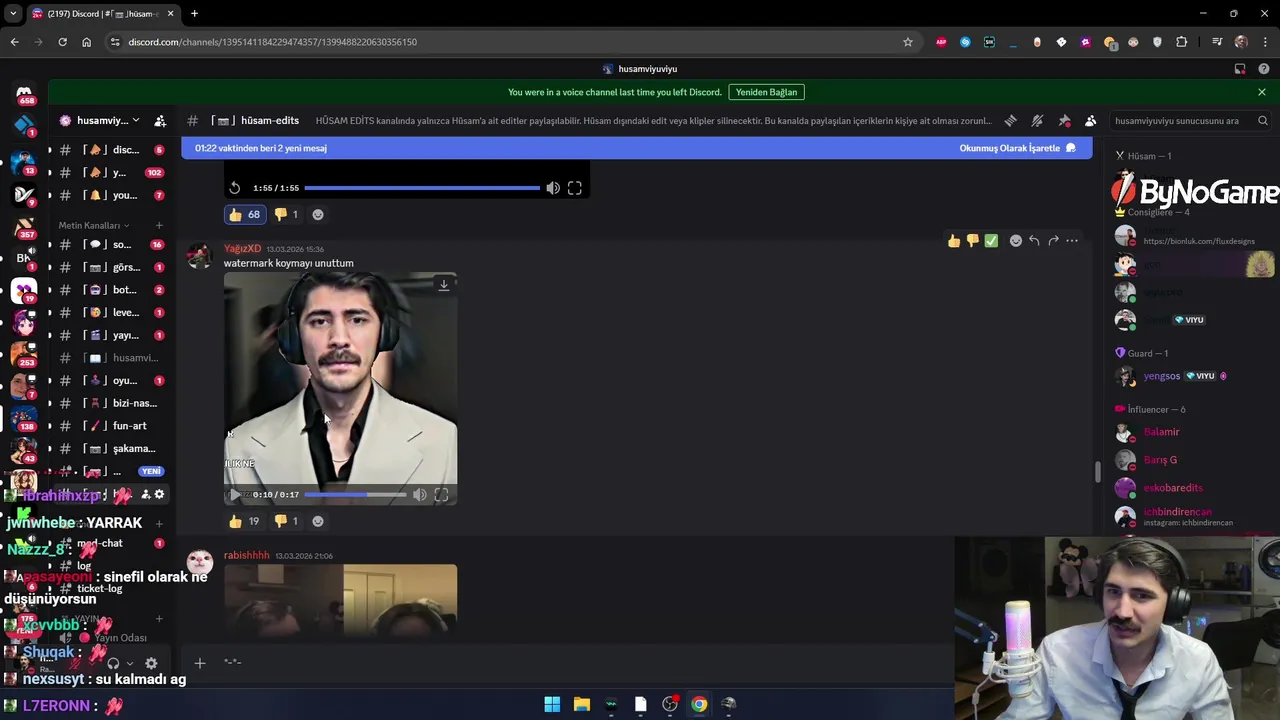Click invite people icon beside server name
Viewport: 1280px width, 720px height.
coord(160,121)
